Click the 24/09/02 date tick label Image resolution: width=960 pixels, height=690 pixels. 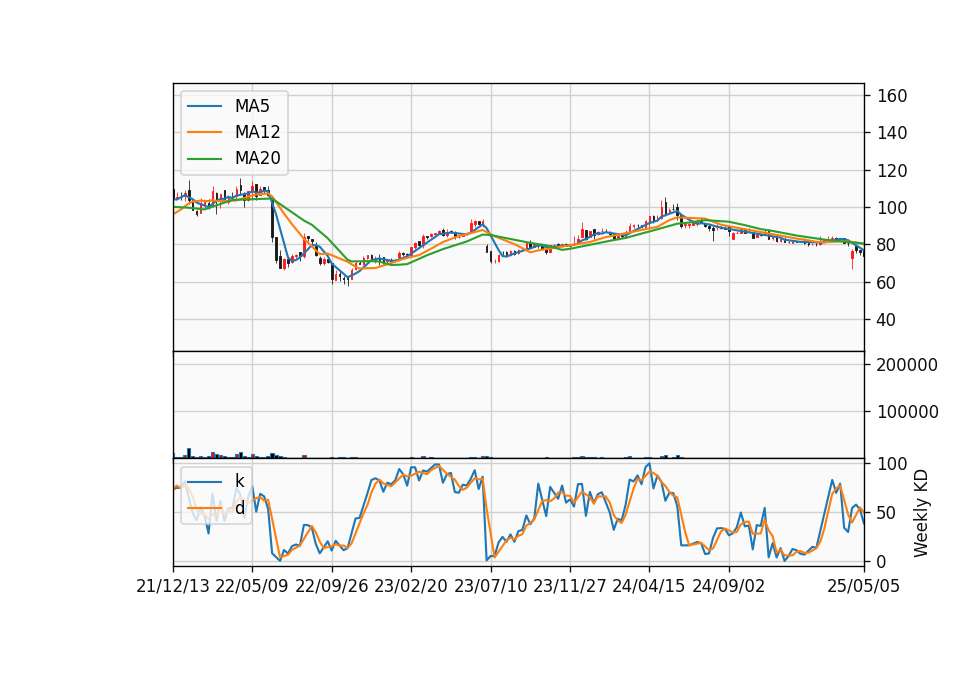(x=729, y=586)
